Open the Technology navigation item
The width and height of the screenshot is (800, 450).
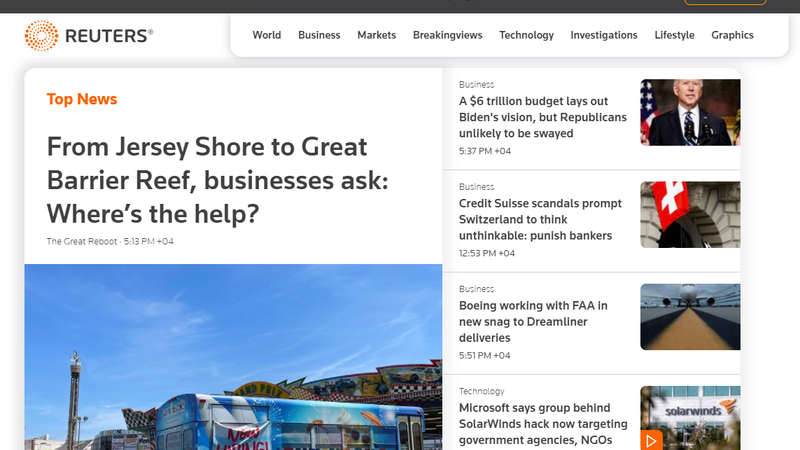[526, 35]
